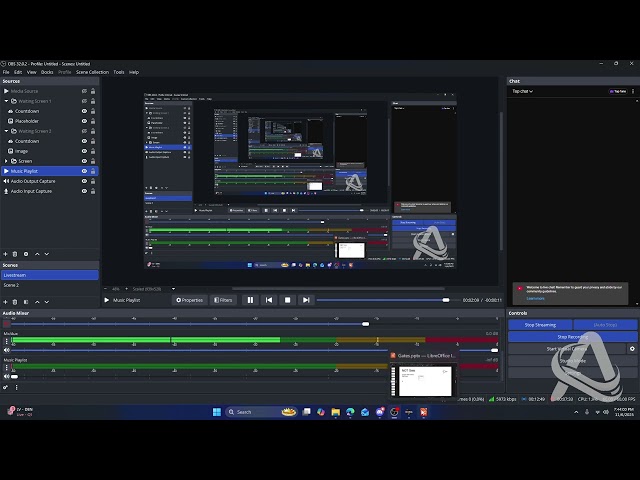This screenshot has width=640, height=480.
Task: Skip to next track in playlist
Action: tap(306, 300)
